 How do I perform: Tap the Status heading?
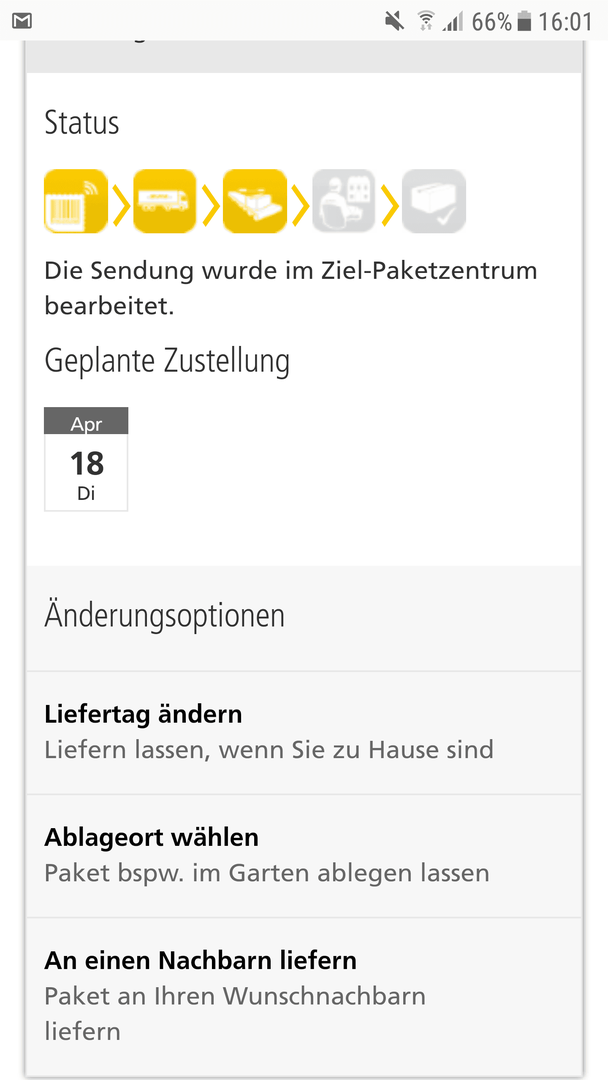click(x=82, y=124)
